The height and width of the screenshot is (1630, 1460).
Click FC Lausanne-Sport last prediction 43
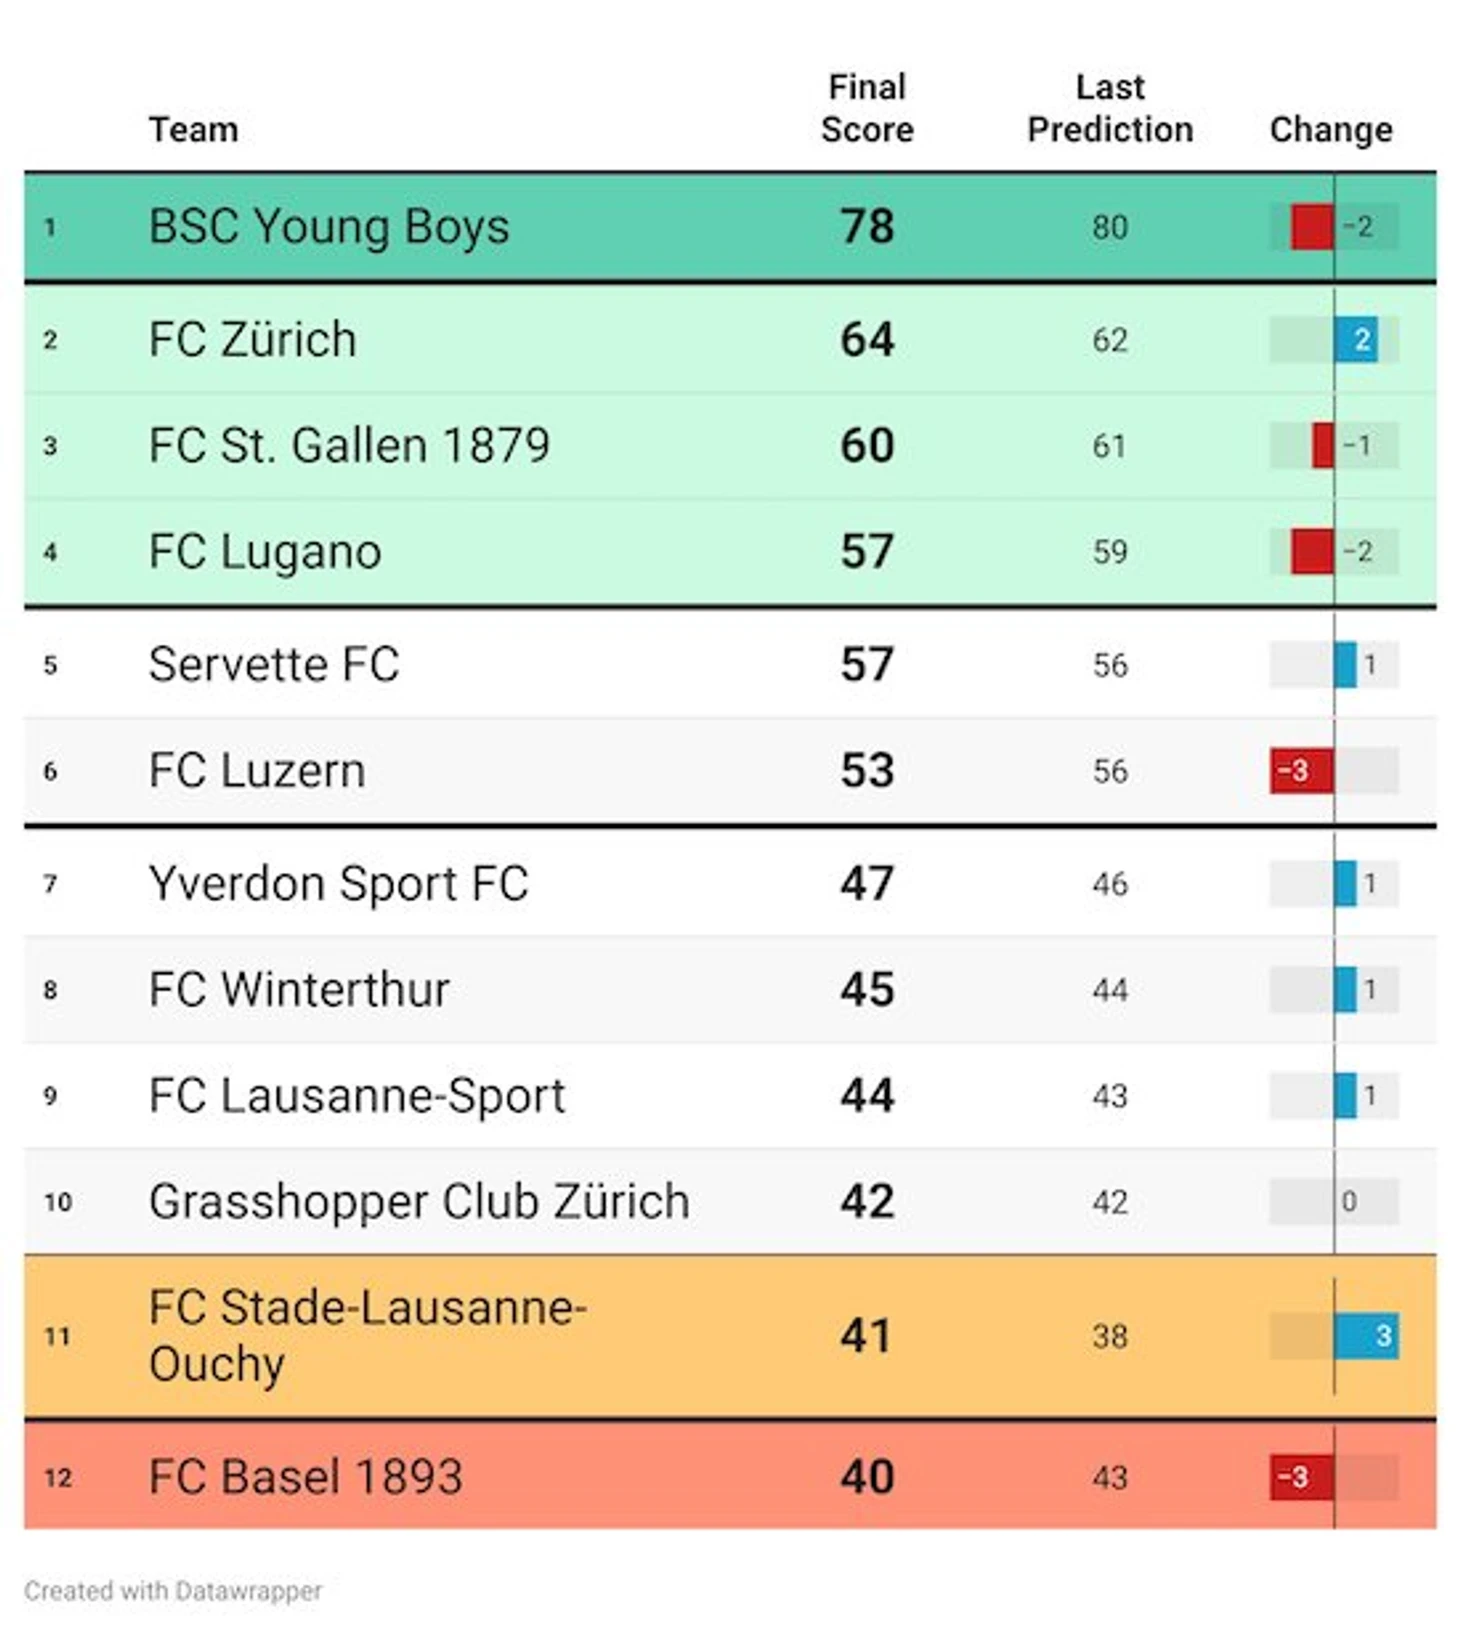[1109, 1096]
